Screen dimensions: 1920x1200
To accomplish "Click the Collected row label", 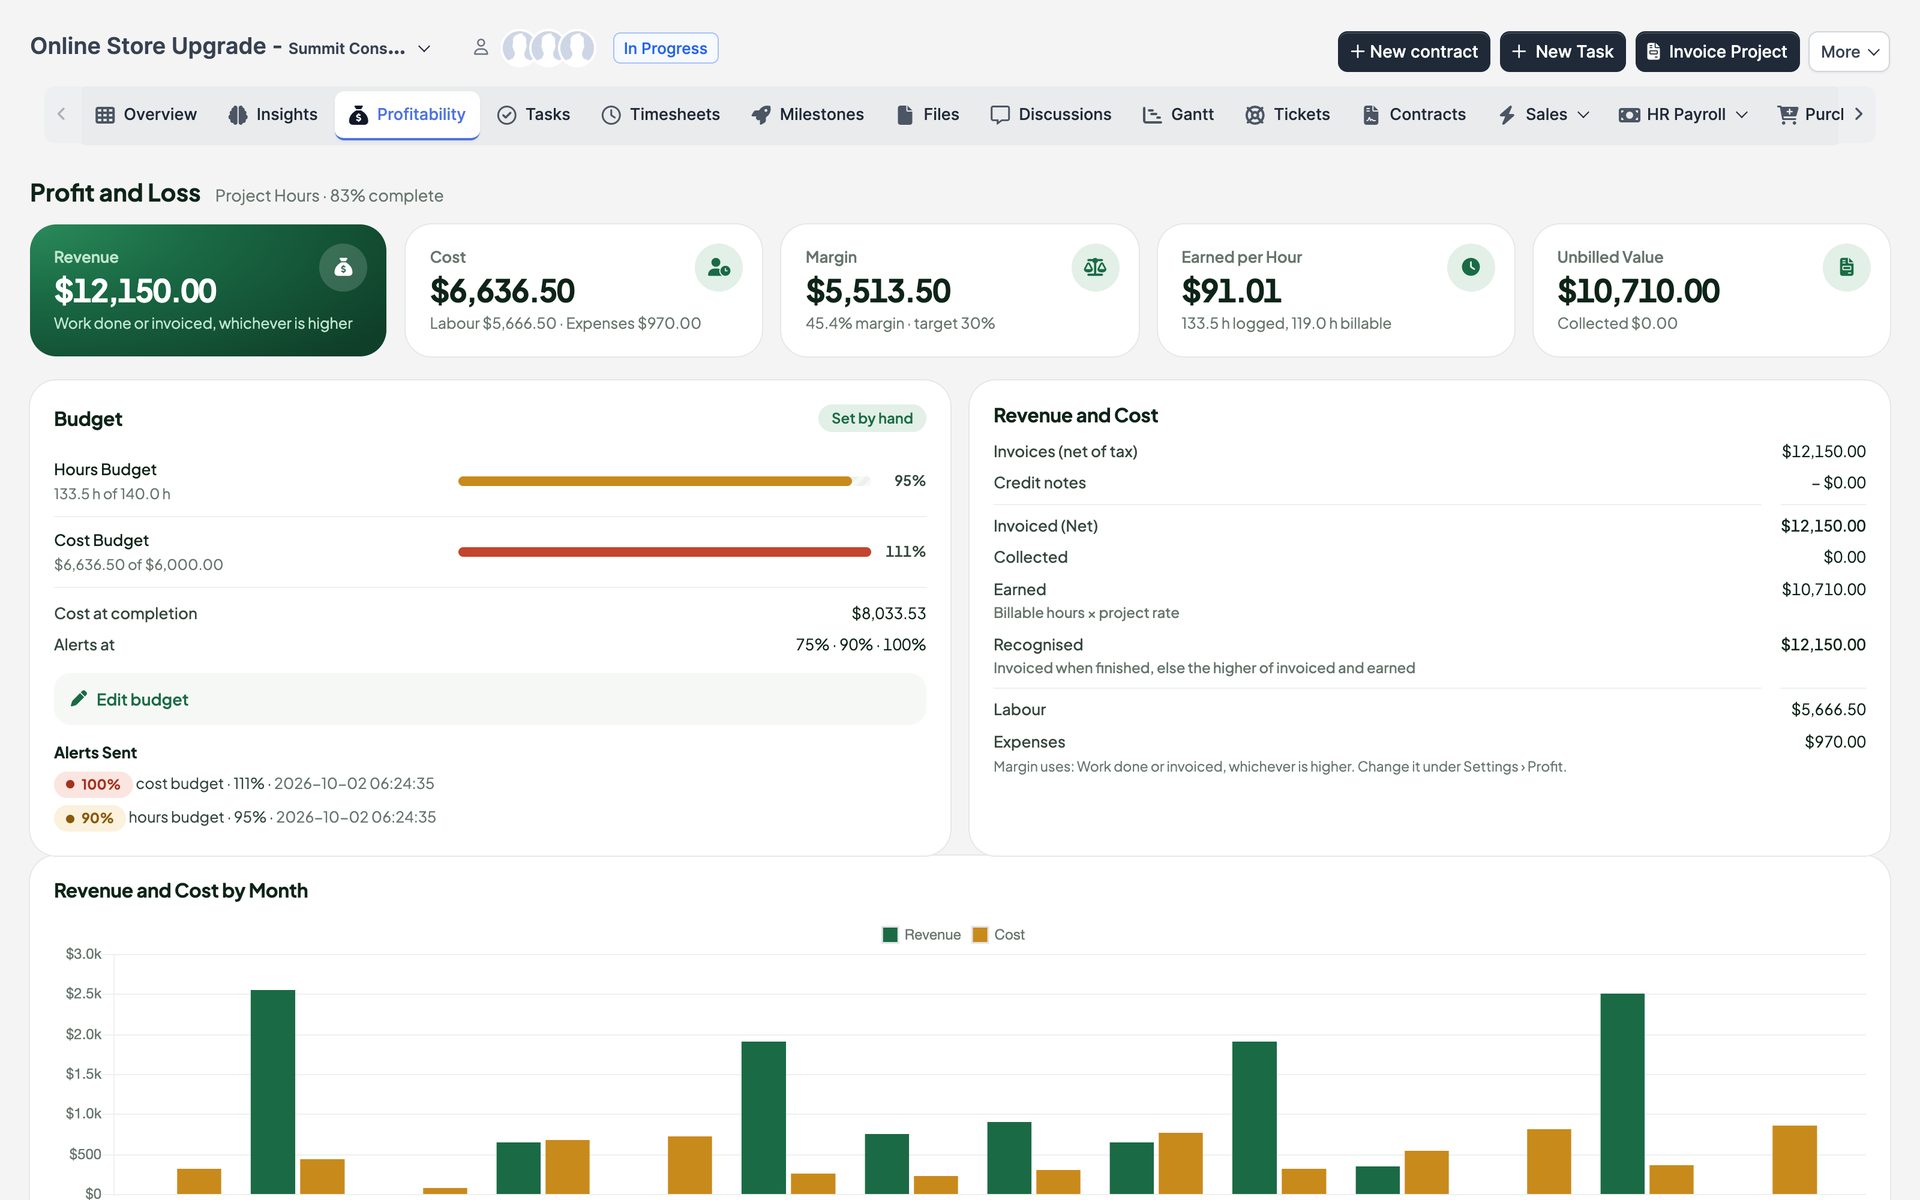I will (x=1030, y=557).
